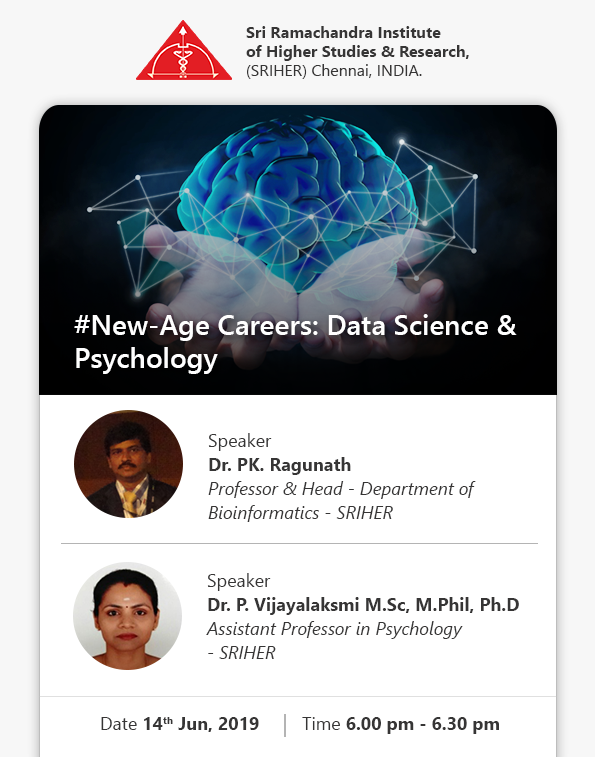Select speaker name Dr. P. Vijayalaksmi
This screenshot has height=757, width=595.
(363, 604)
